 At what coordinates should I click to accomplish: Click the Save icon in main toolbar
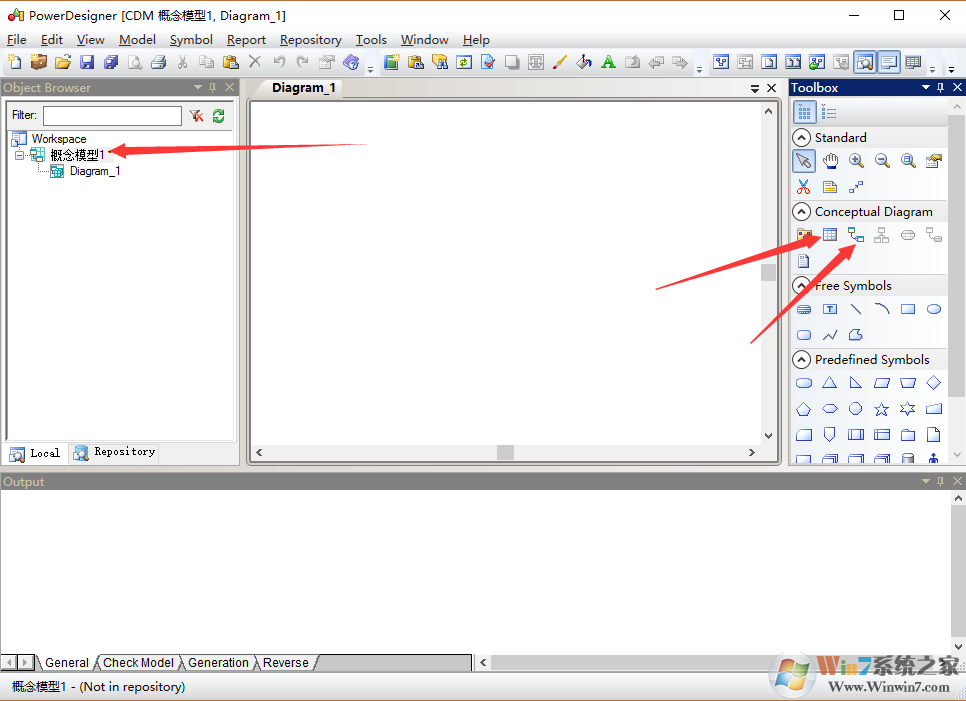click(x=87, y=62)
